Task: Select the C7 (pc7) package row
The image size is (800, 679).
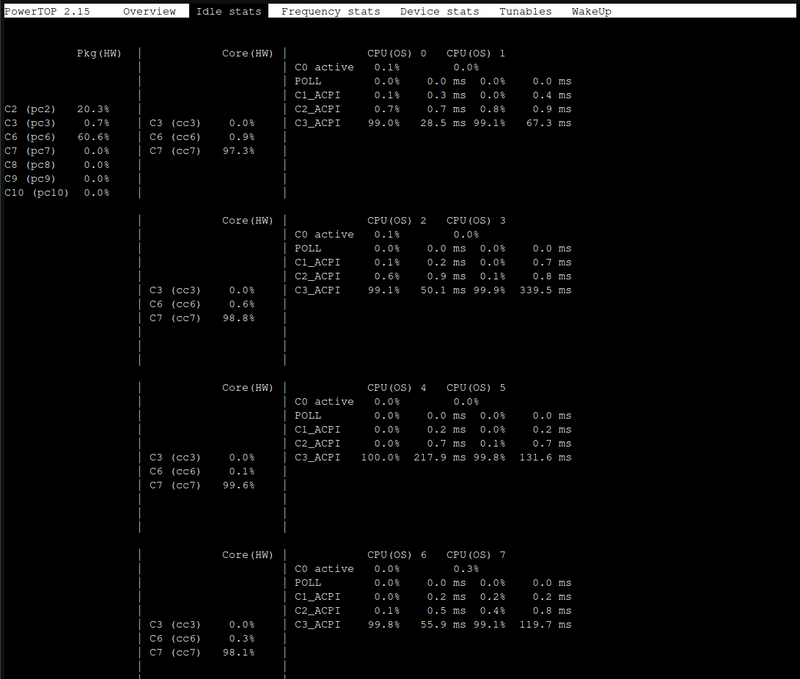Action: (57, 150)
